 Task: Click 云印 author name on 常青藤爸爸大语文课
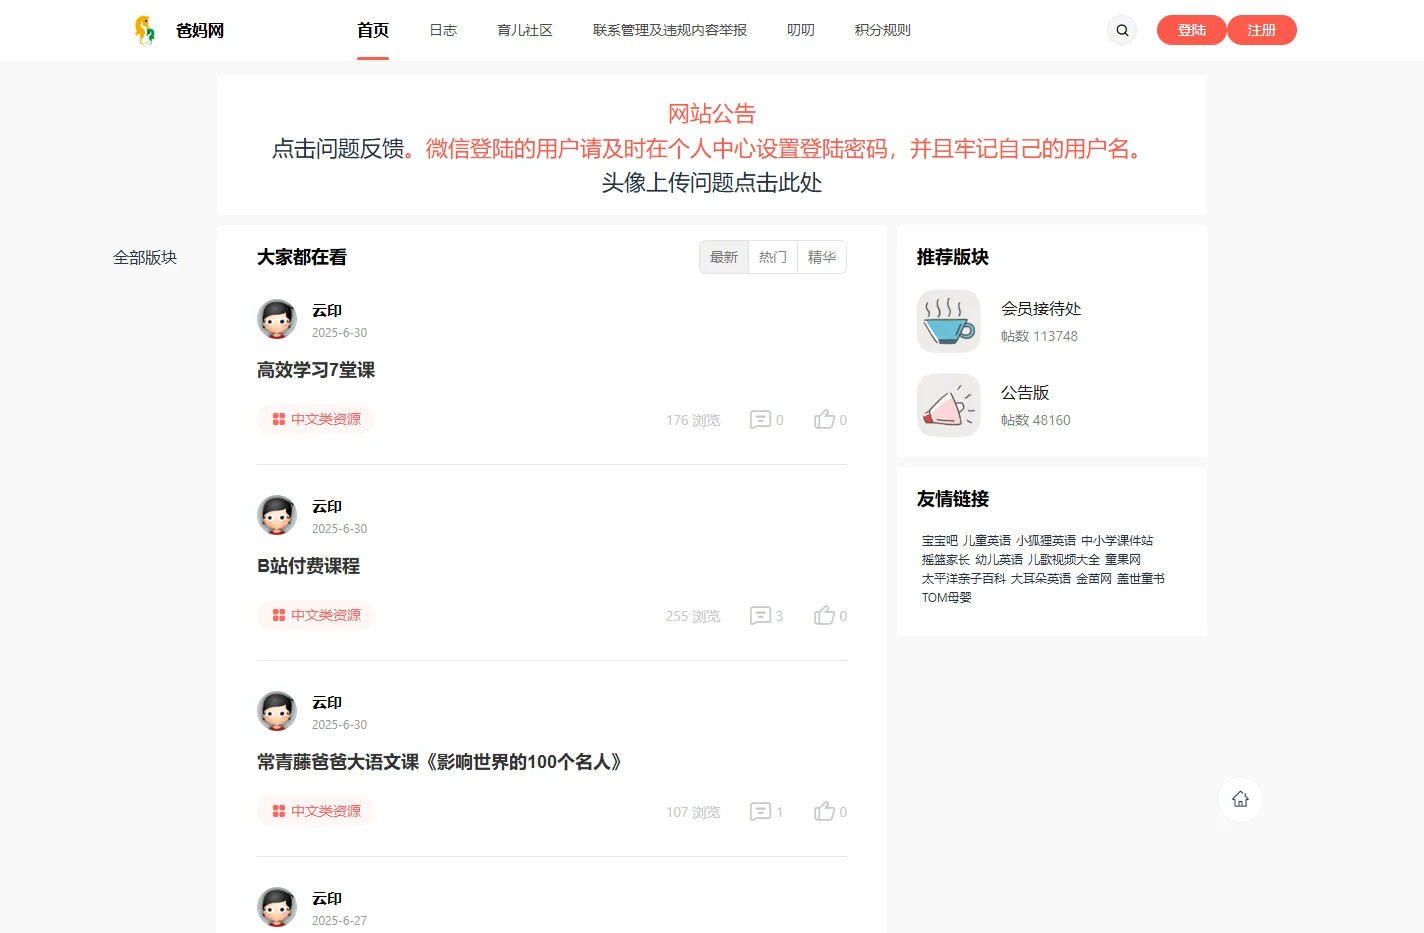[327, 703]
